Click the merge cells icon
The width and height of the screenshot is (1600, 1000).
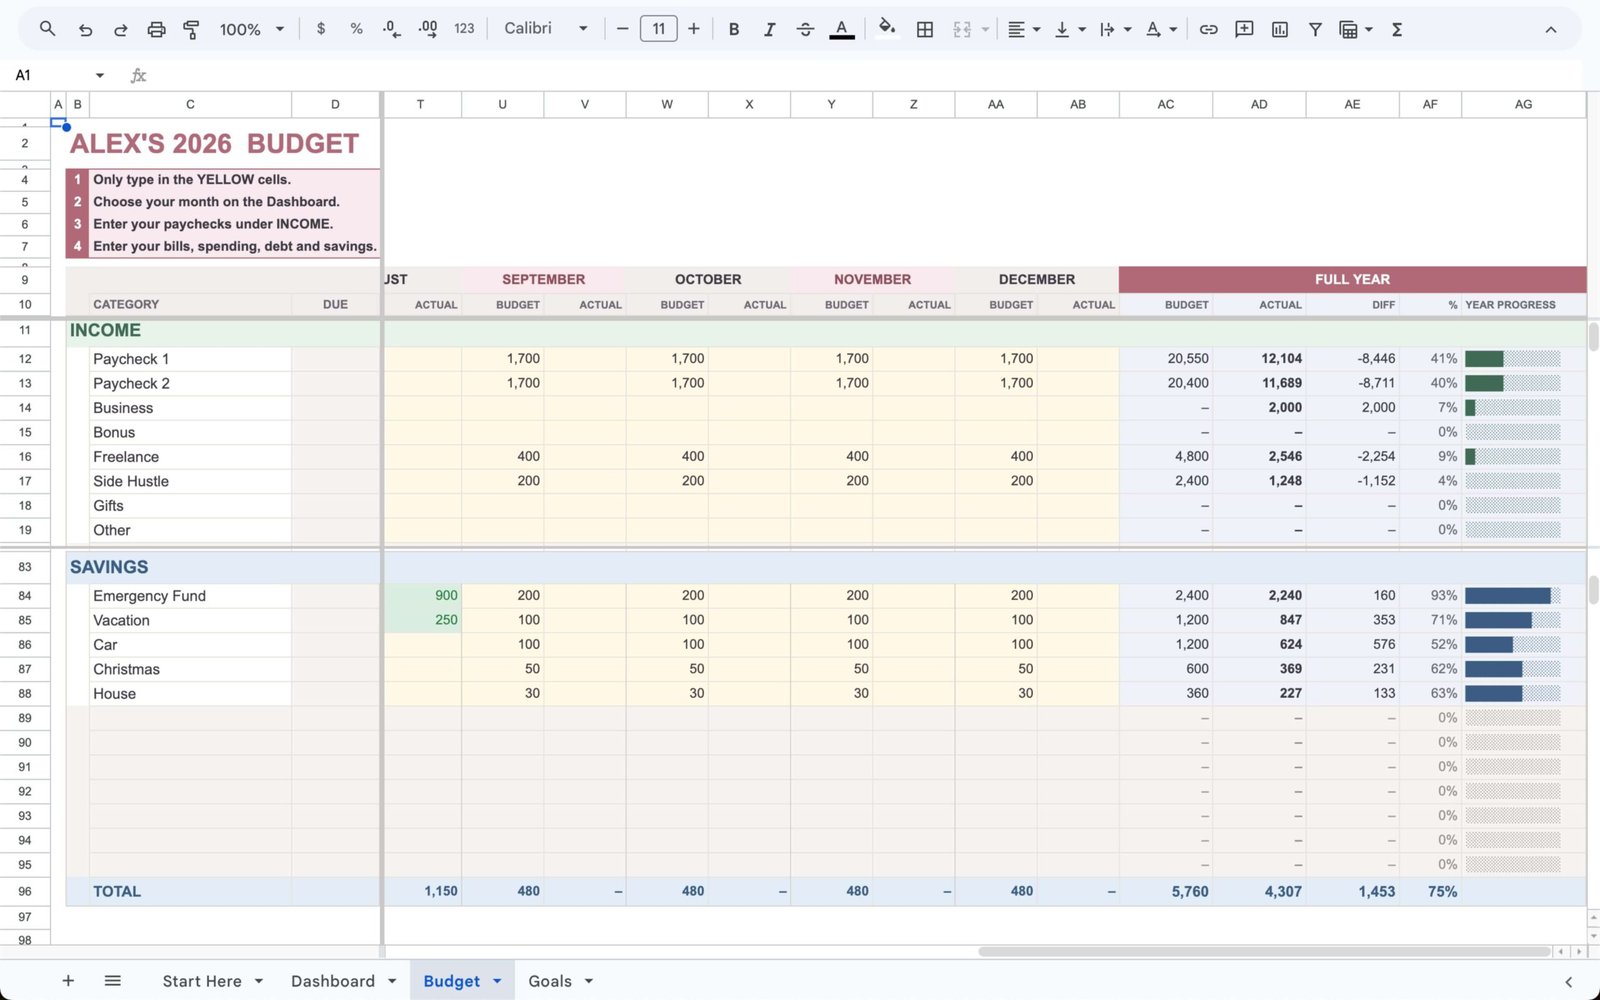pyautogui.click(x=962, y=29)
